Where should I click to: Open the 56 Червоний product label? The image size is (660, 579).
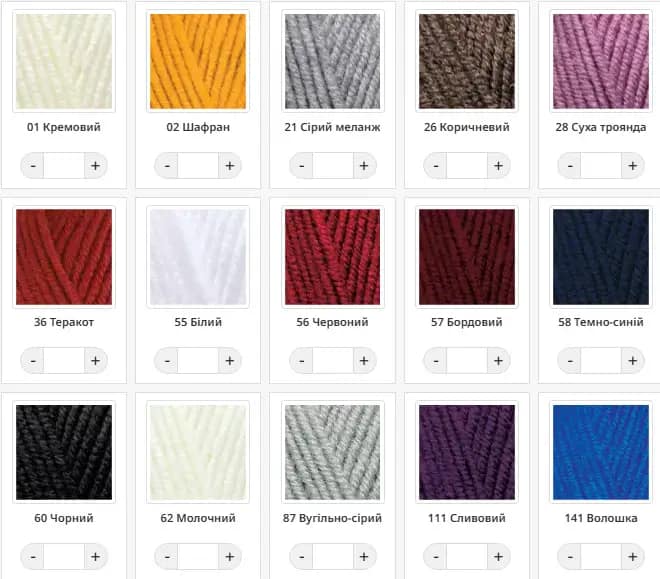click(x=332, y=322)
